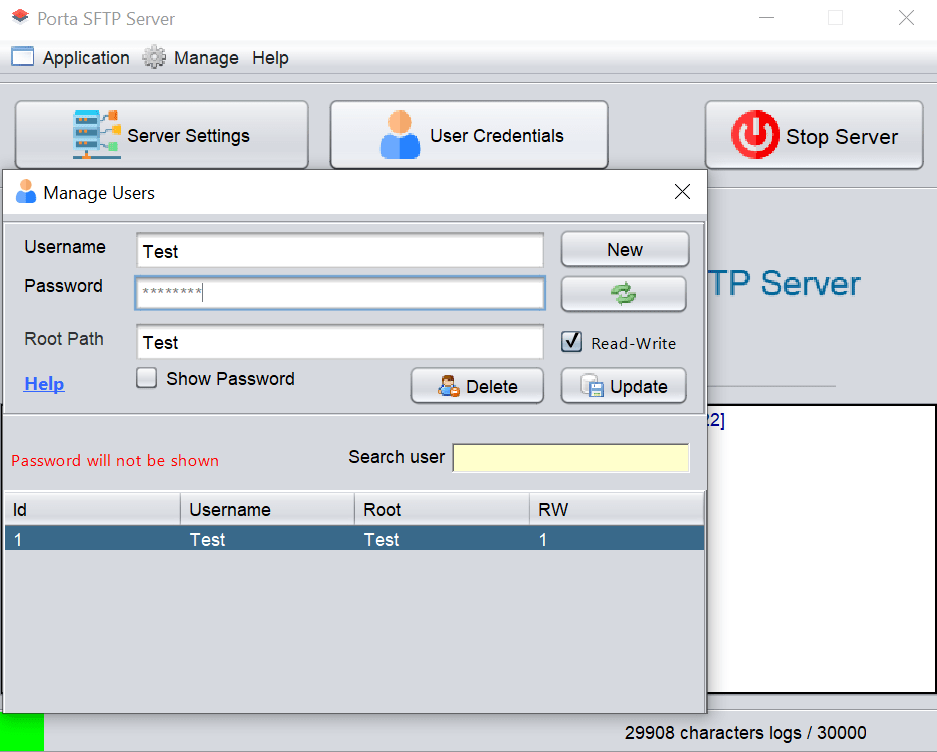Viewport: 937px width, 752px height.
Task: Close the Manage Users dialog
Action: point(682,192)
